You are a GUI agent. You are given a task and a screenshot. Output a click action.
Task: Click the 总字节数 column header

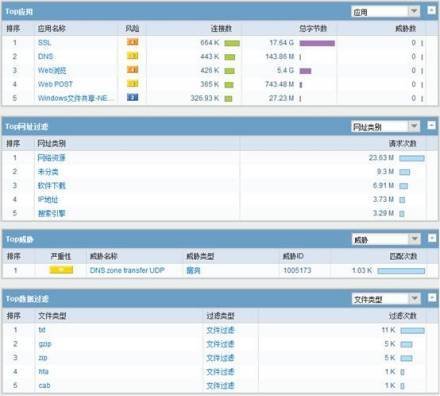click(313, 28)
